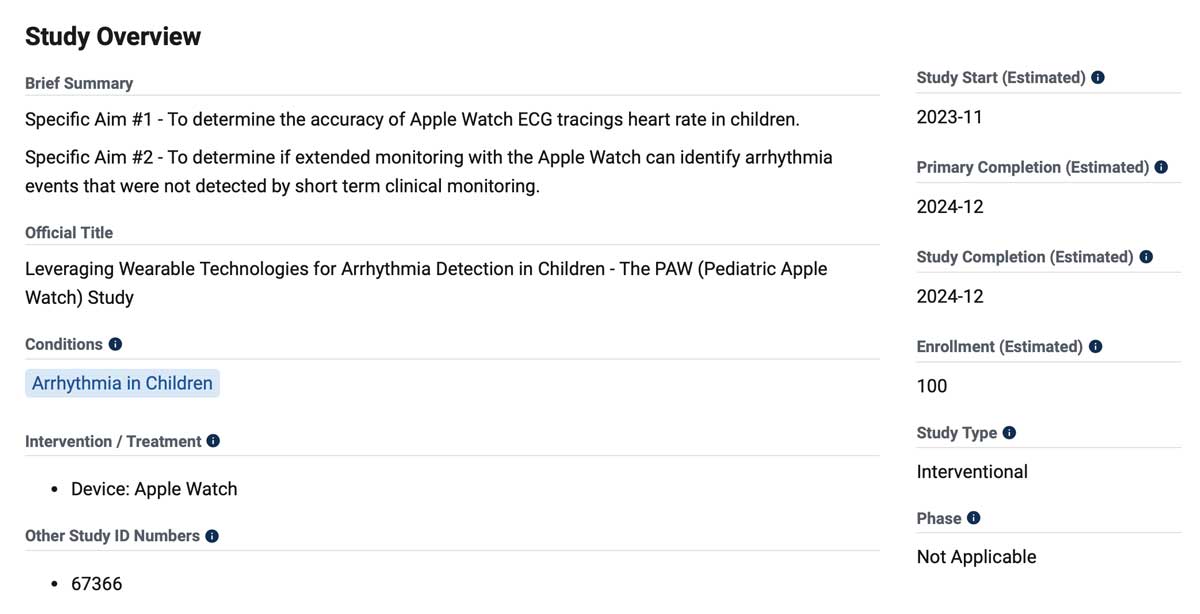This screenshot has width=1200, height=614.
Task: Select the Arrhythmia in Children condition tag
Action: [x=122, y=383]
